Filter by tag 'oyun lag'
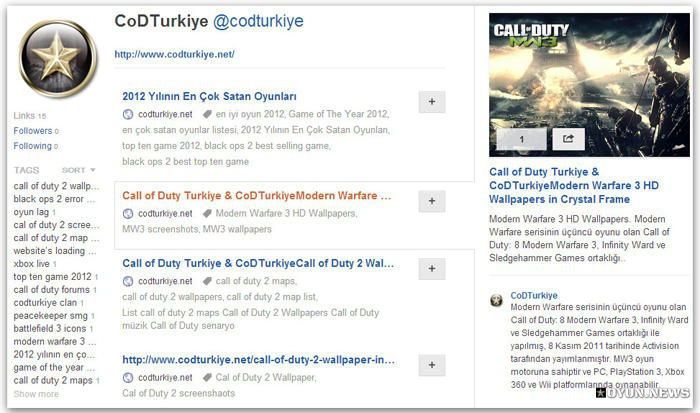Image resolution: width=700 pixels, height=413 pixels. 34,212
